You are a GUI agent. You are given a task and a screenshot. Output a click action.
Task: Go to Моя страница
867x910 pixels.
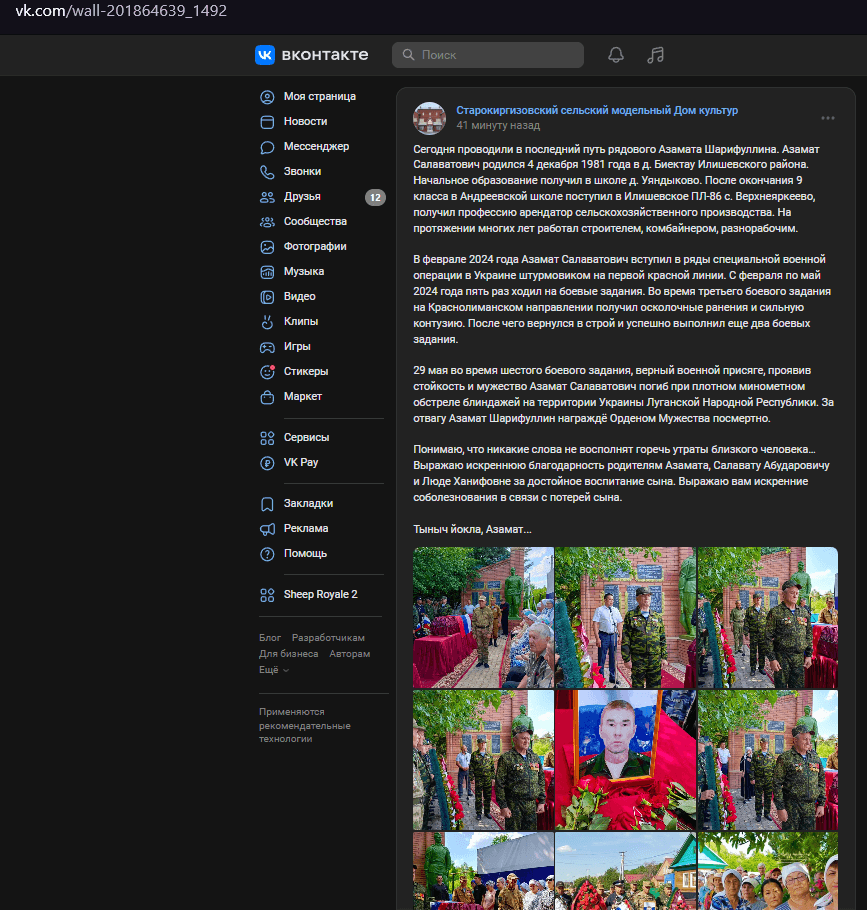tap(320, 96)
